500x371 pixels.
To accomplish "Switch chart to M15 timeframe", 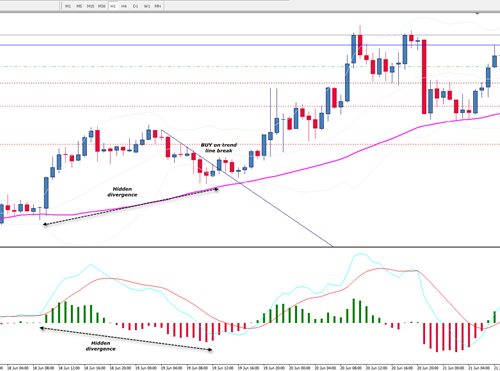I will [90, 6].
